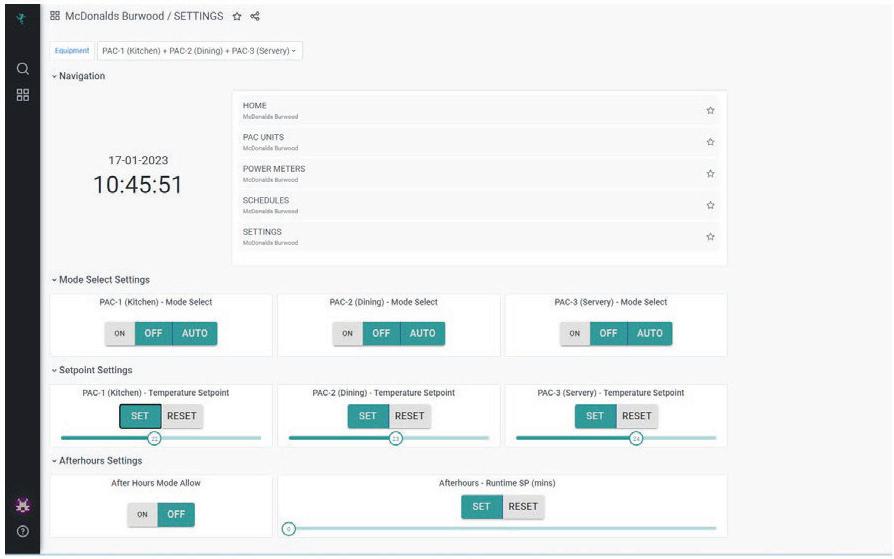
Task: Click RESET for PAC-3 (Servery) temperature setpoint
Action: click(637, 416)
